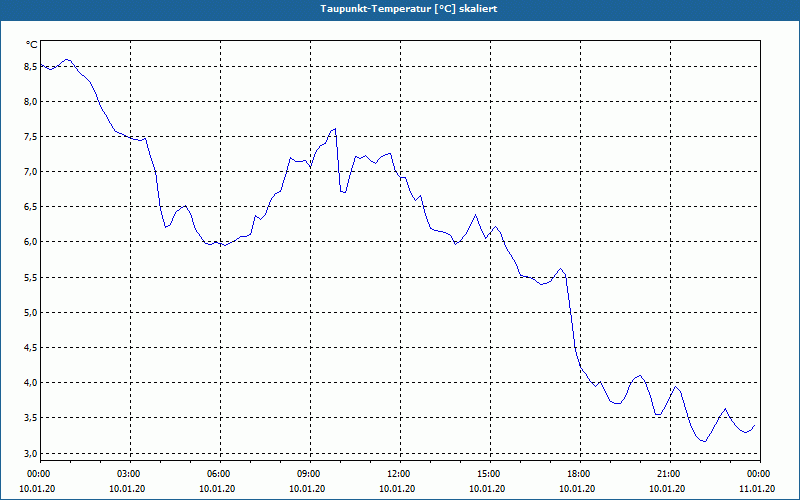Choose the '4,0' y-axis label
Viewport: 800px width, 500px height.
31,383
